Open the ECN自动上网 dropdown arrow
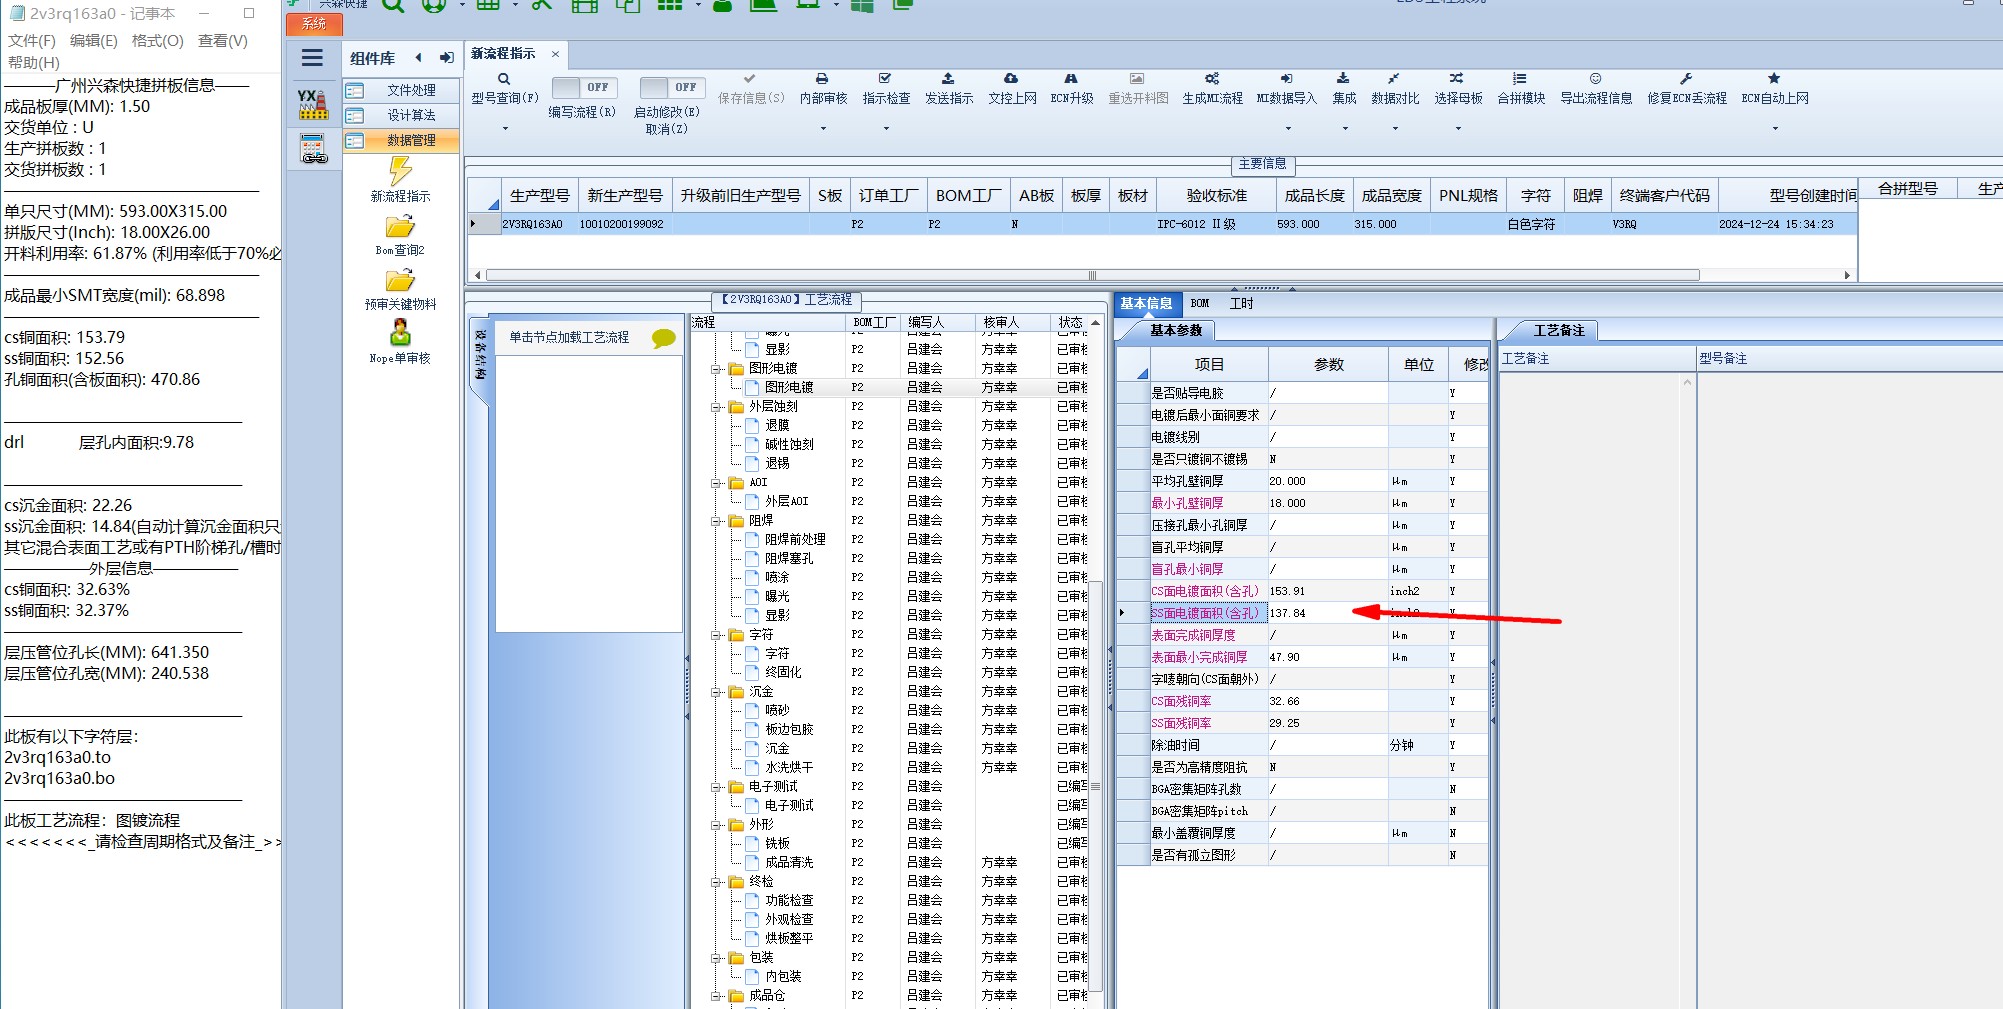The width and height of the screenshot is (2003, 1009). coord(1775,128)
